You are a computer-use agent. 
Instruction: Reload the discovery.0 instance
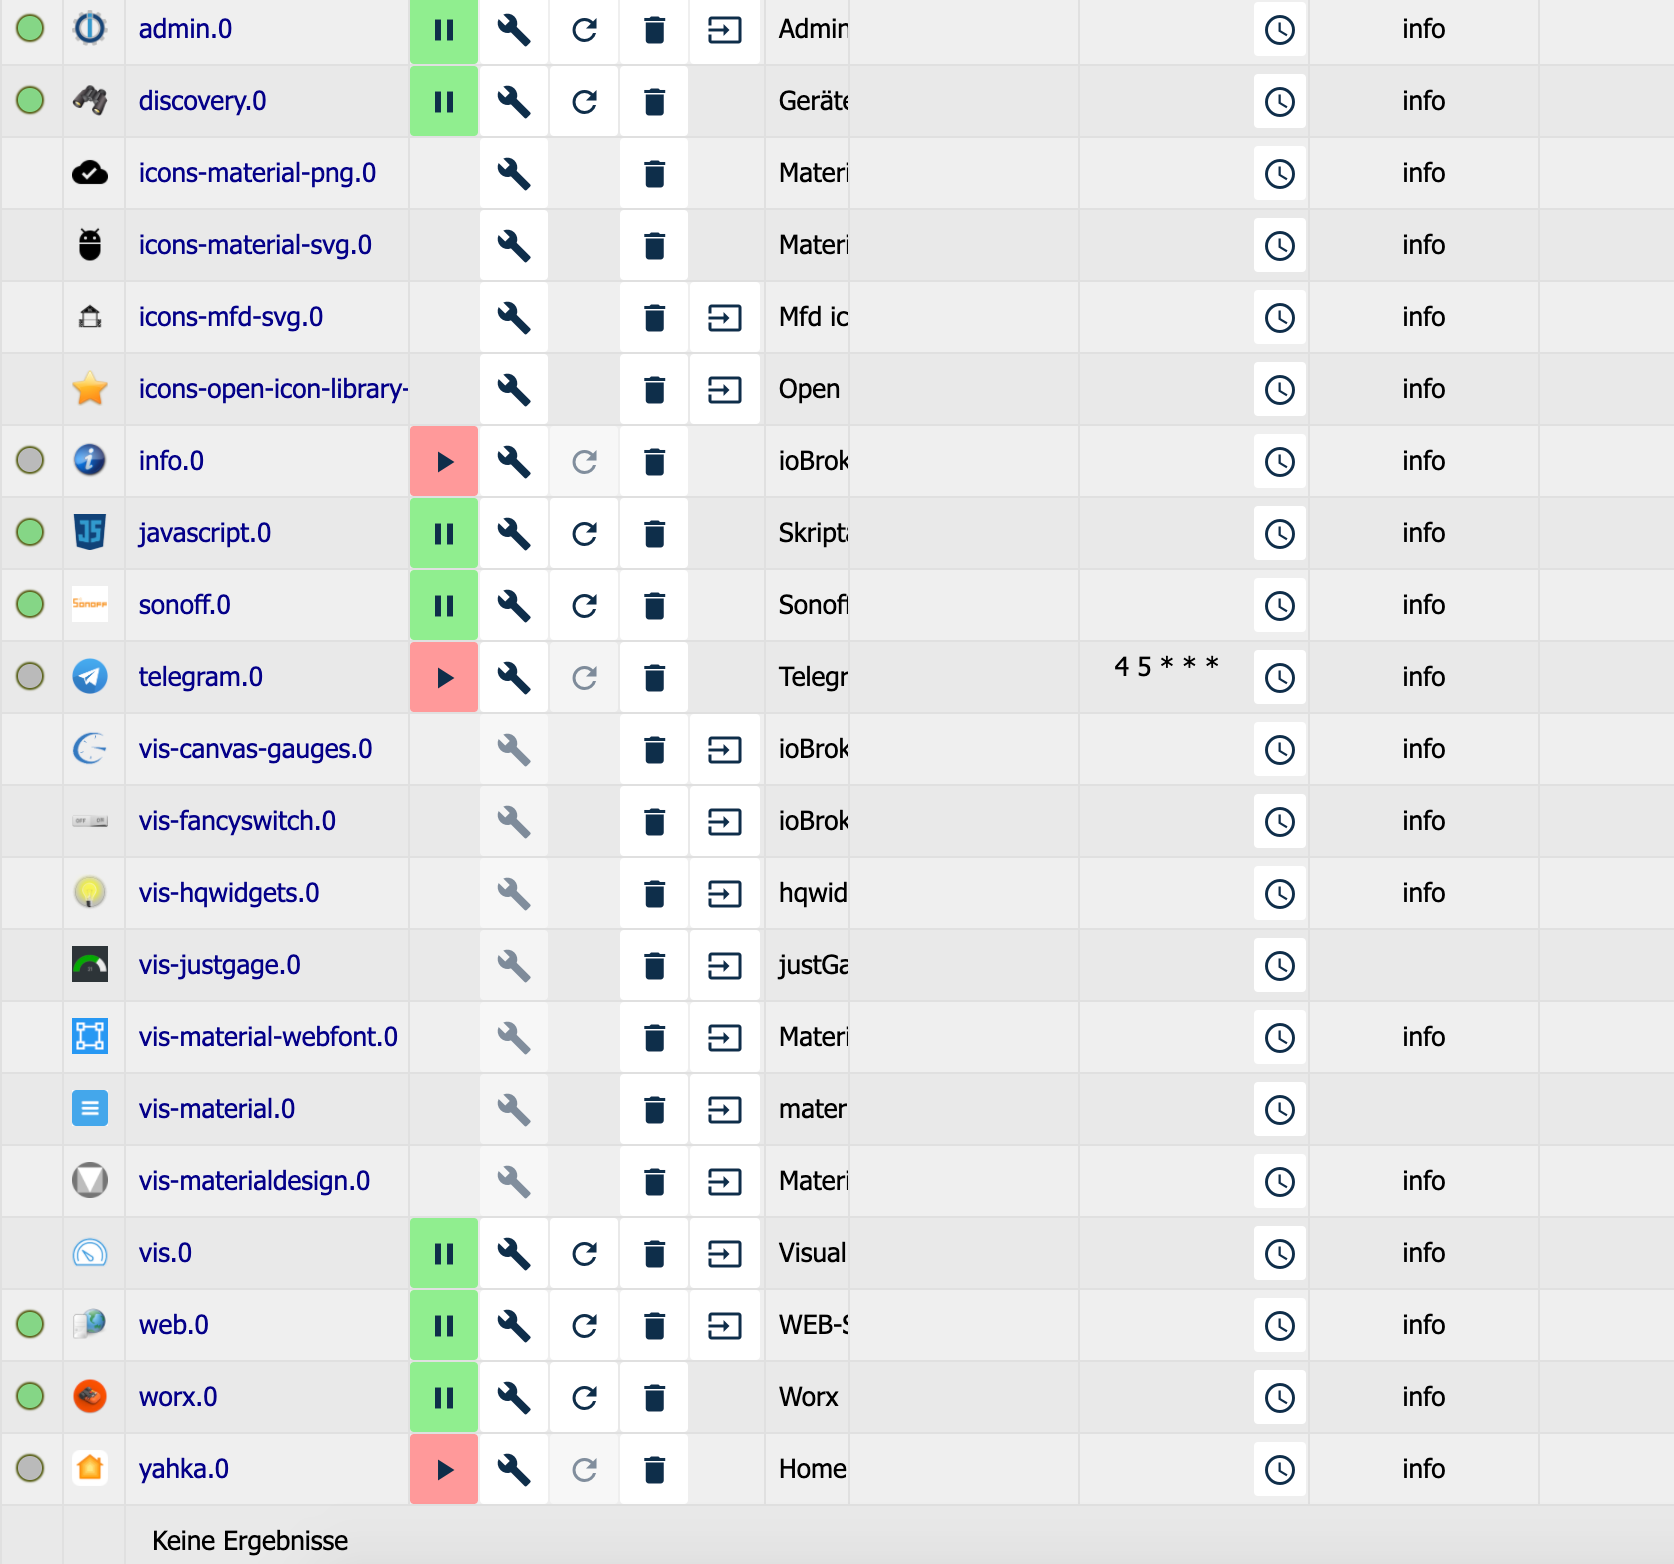coord(584,102)
